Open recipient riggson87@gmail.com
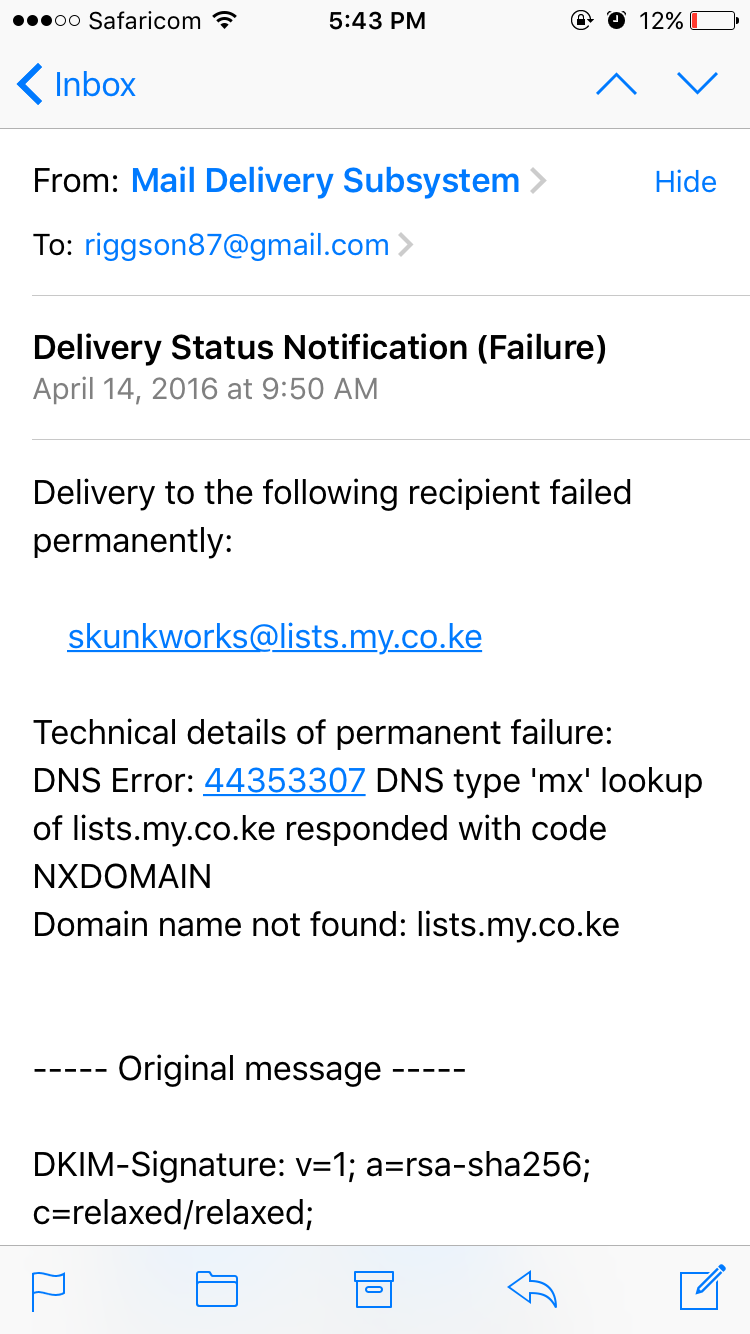750x1334 pixels. 237,245
